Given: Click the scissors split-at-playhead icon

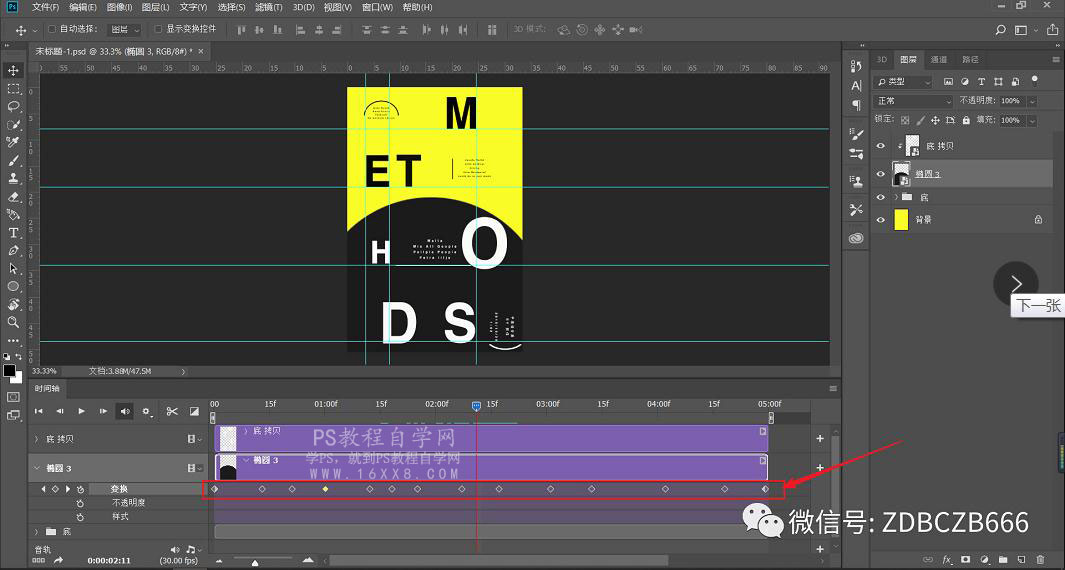Looking at the screenshot, I should (172, 411).
